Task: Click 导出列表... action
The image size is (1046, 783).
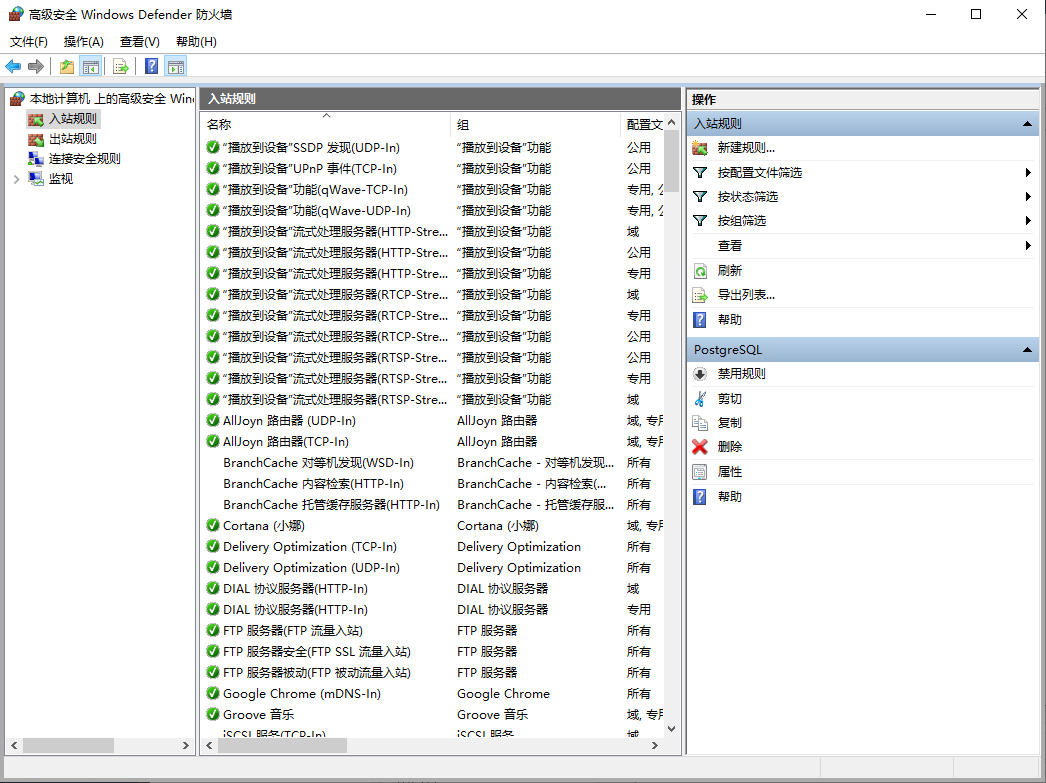Action: point(746,295)
